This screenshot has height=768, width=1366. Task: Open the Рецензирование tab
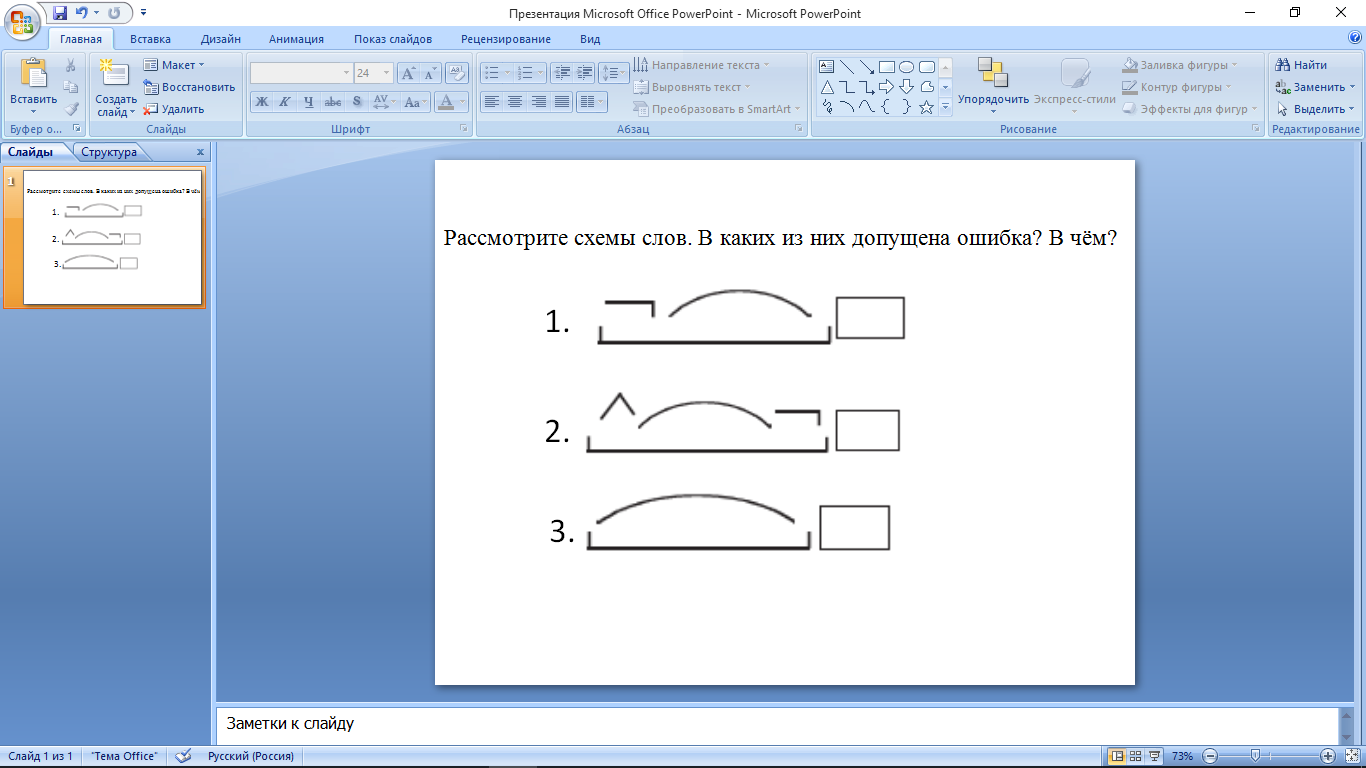click(x=506, y=39)
